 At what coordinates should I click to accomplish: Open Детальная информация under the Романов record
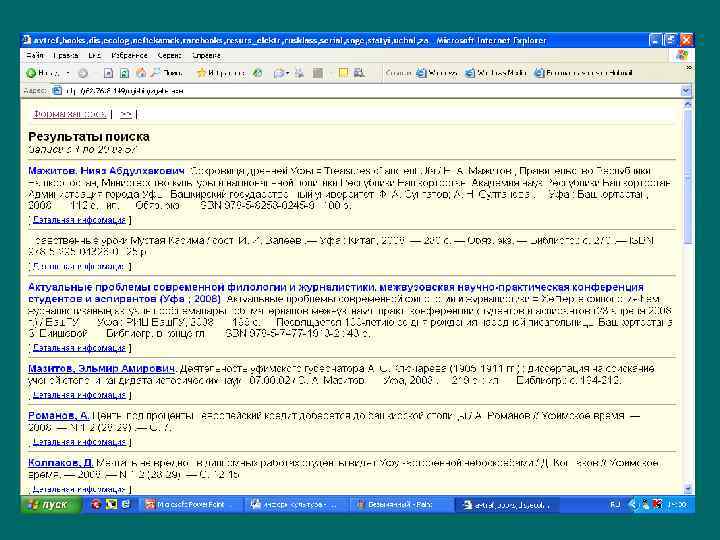pyautogui.click(x=79, y=442)
